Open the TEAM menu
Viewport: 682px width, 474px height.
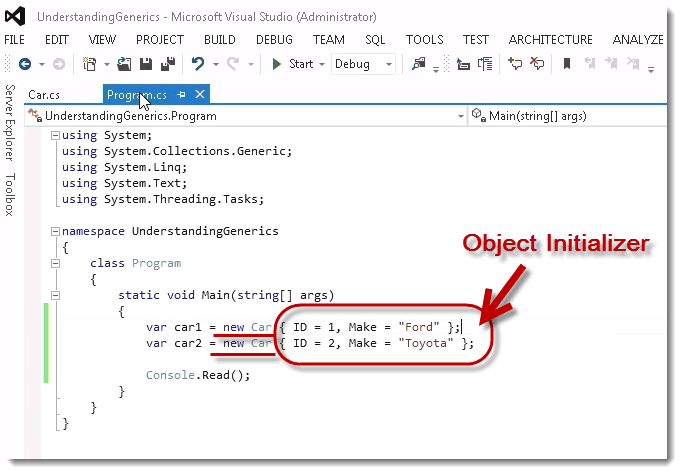pos(328,40)
